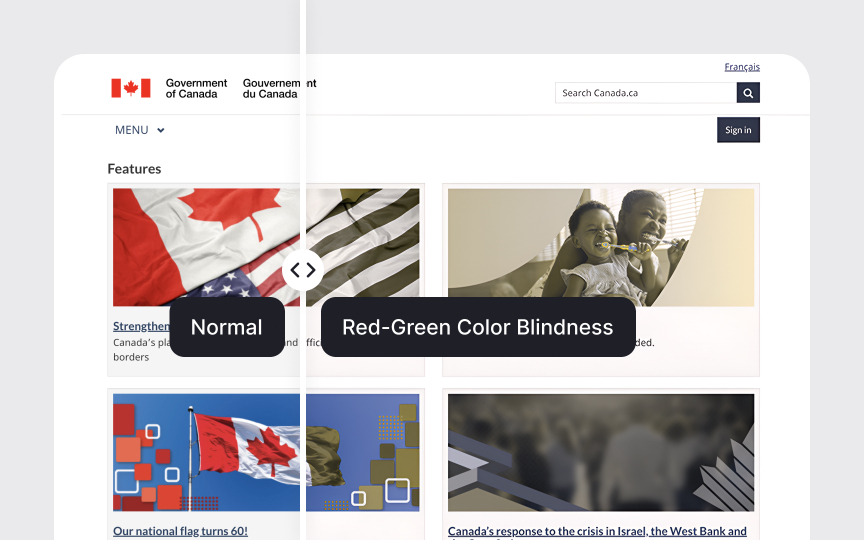This screenshot has height=540, width=864.
Task: Click the blurred crowd crisis response image
Action: (x=600, y=452)
